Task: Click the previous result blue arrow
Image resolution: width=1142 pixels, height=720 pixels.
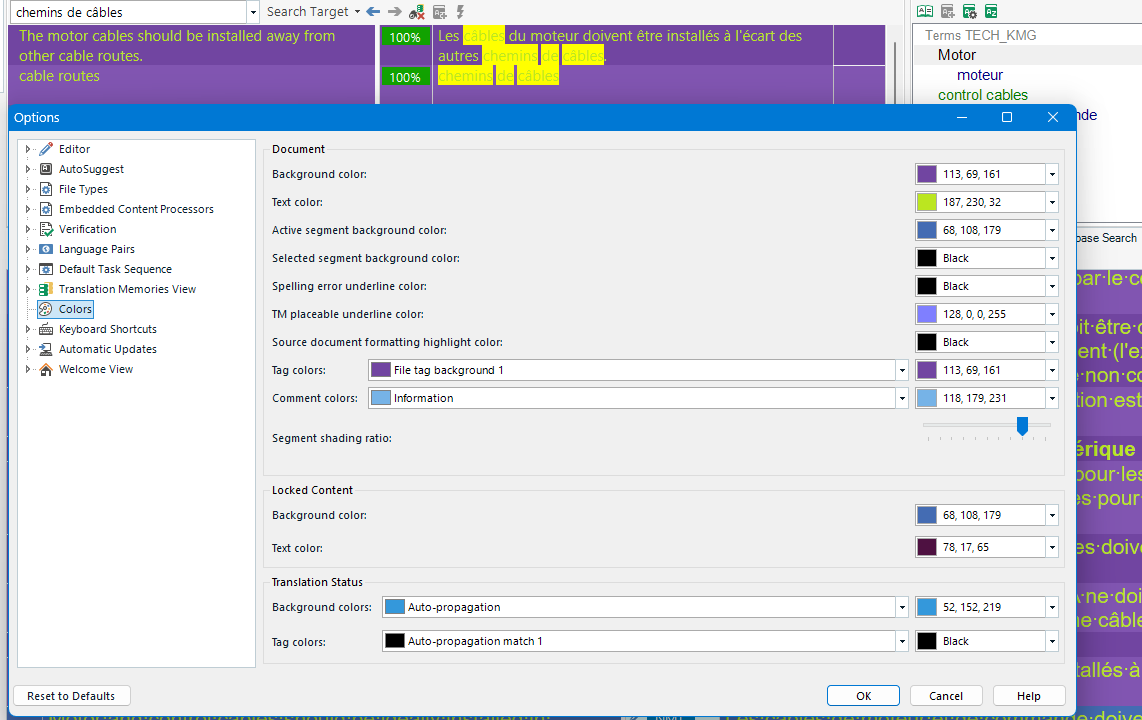Action: 373,12
